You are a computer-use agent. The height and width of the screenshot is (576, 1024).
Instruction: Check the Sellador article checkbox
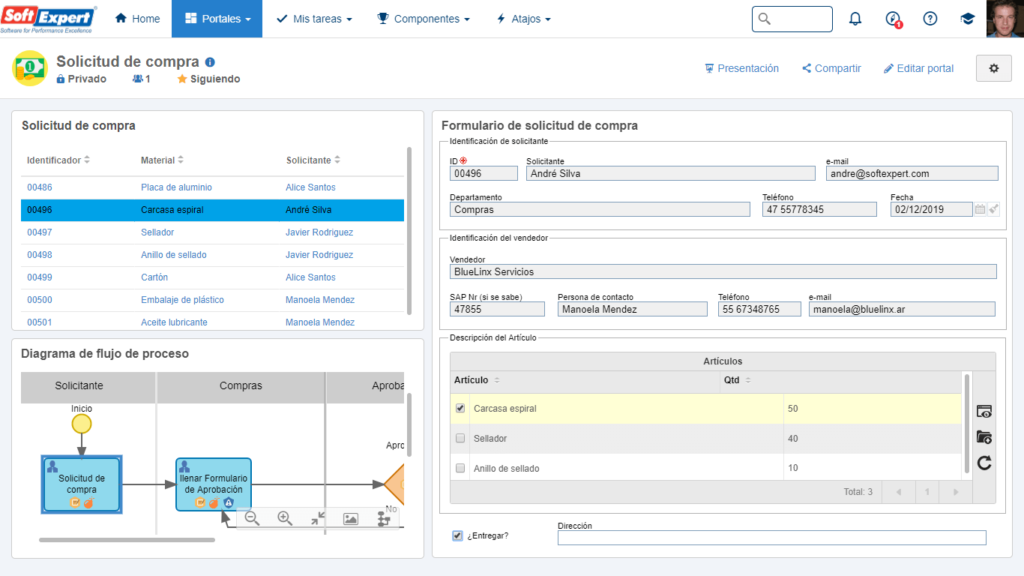[x=460, y=438]
